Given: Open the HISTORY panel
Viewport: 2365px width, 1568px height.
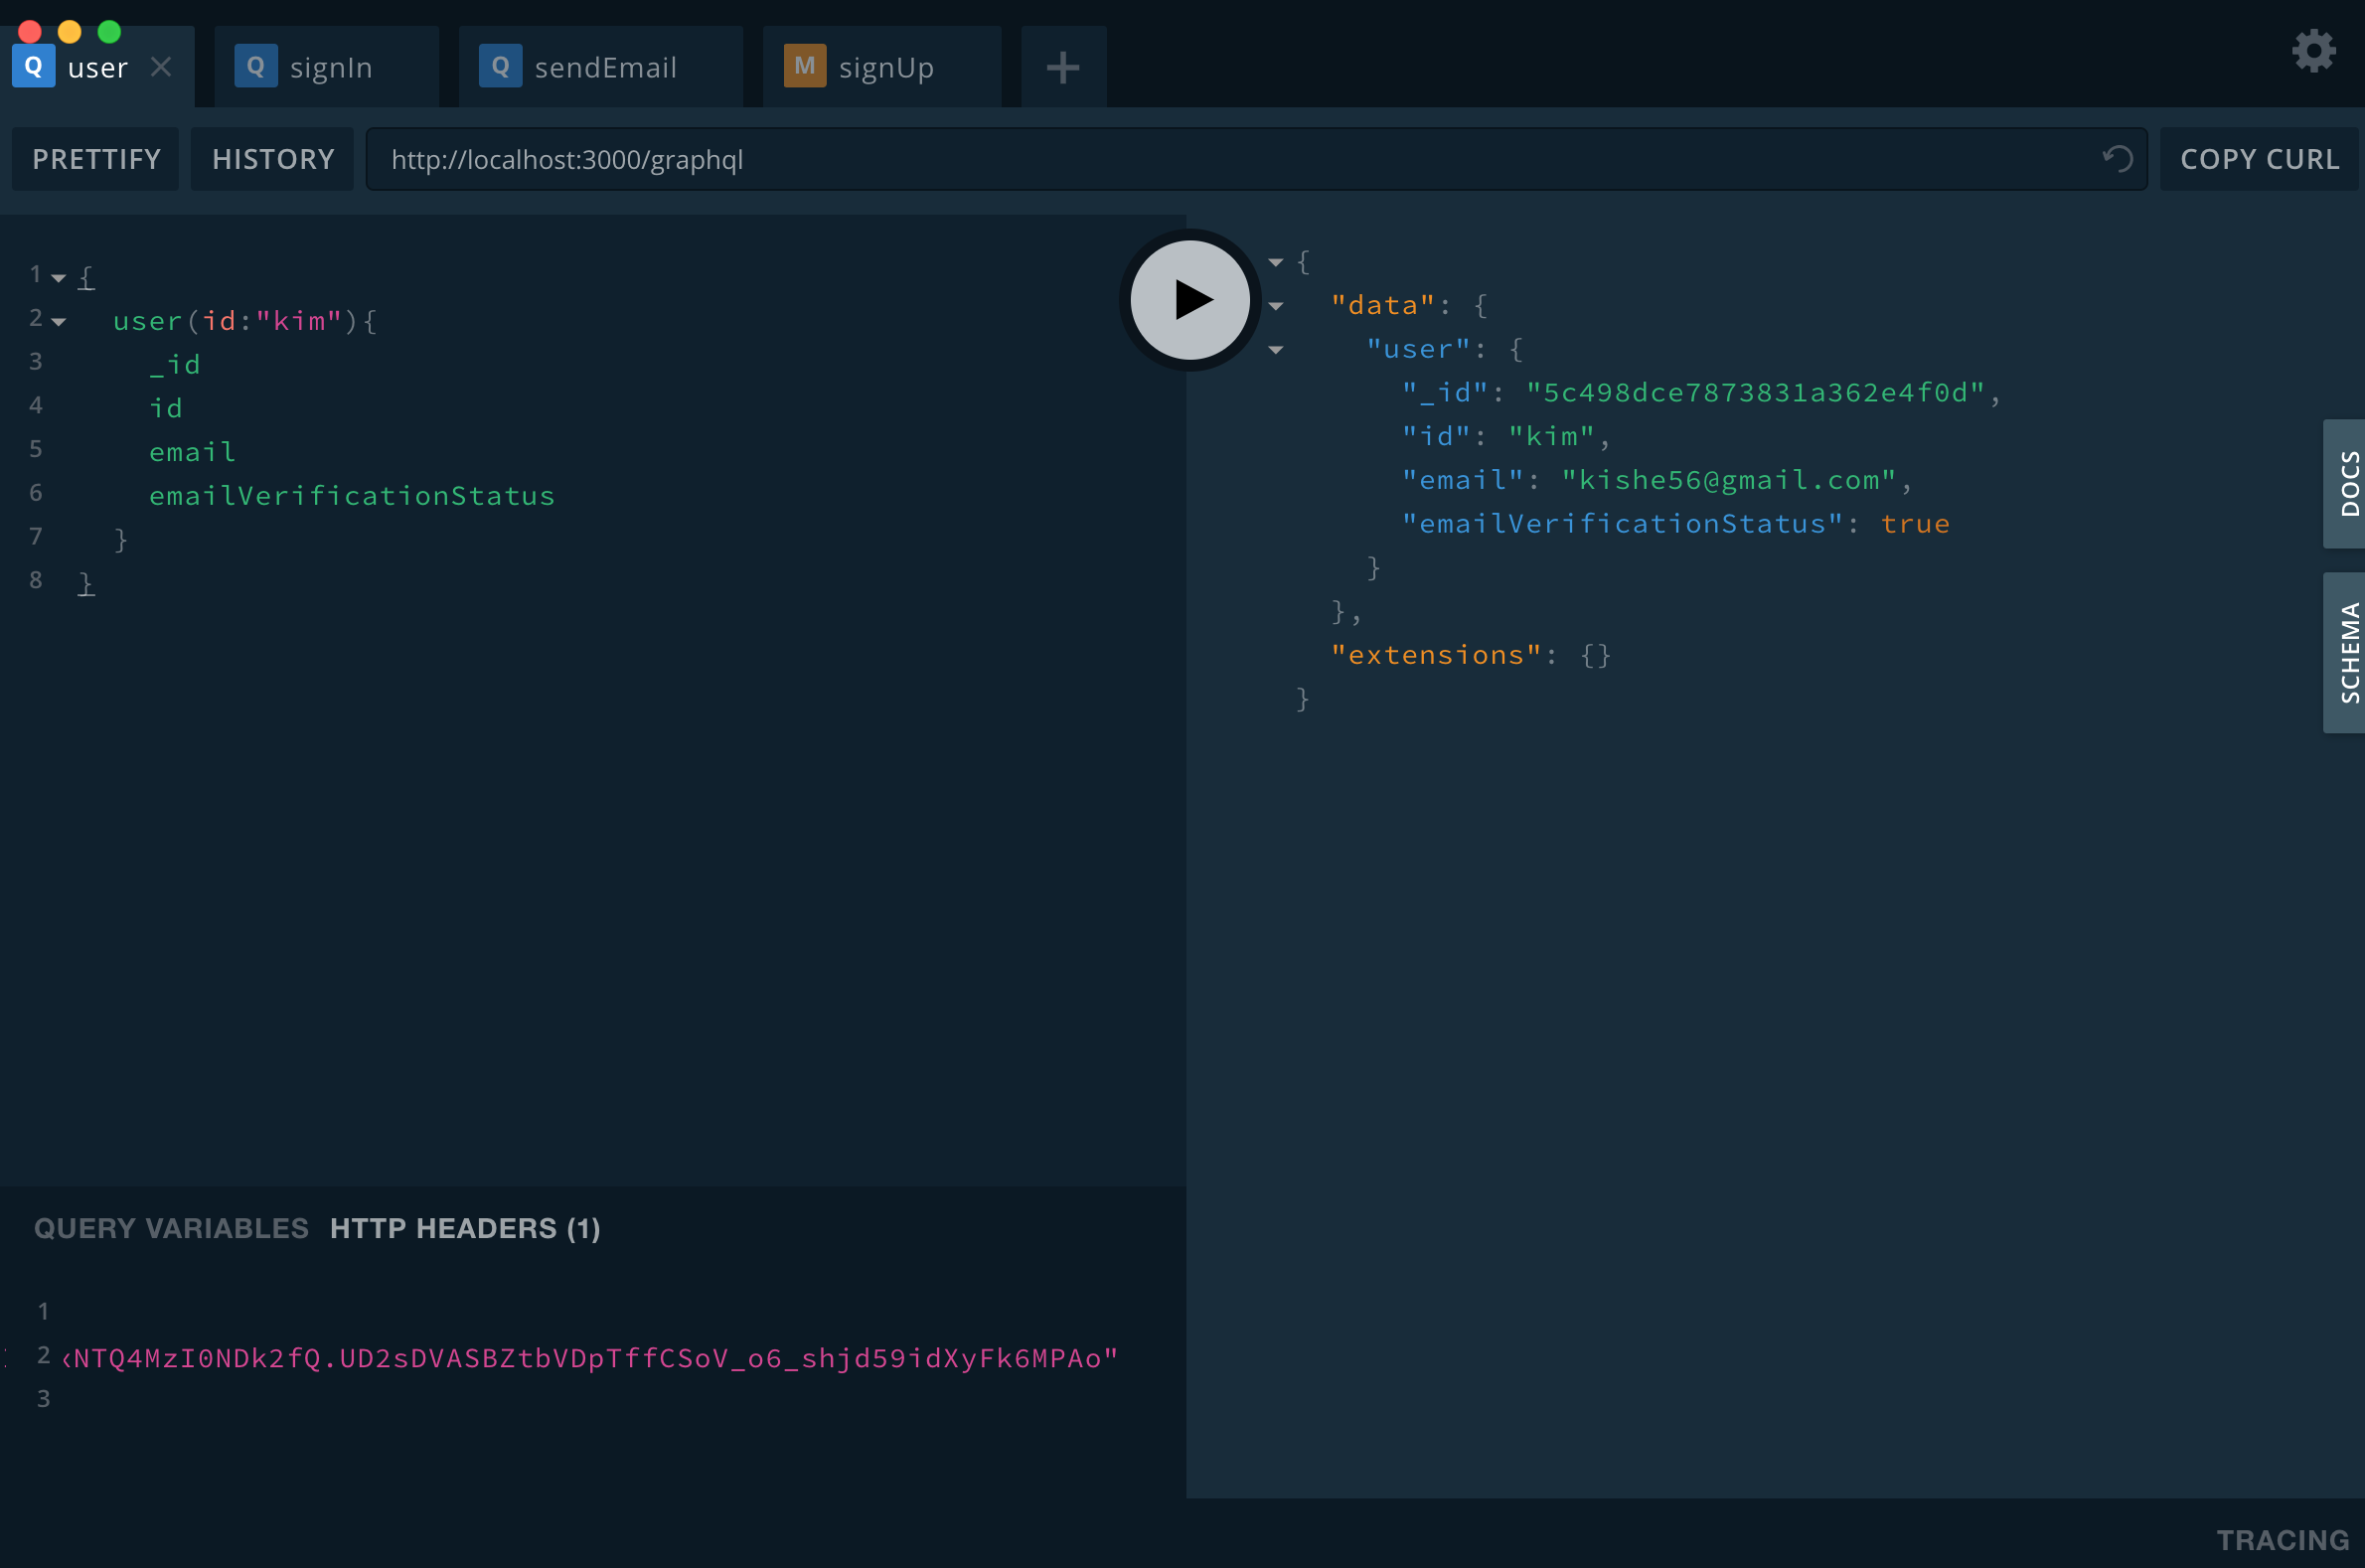Looking at the screenshot, I should coord(273,159).
